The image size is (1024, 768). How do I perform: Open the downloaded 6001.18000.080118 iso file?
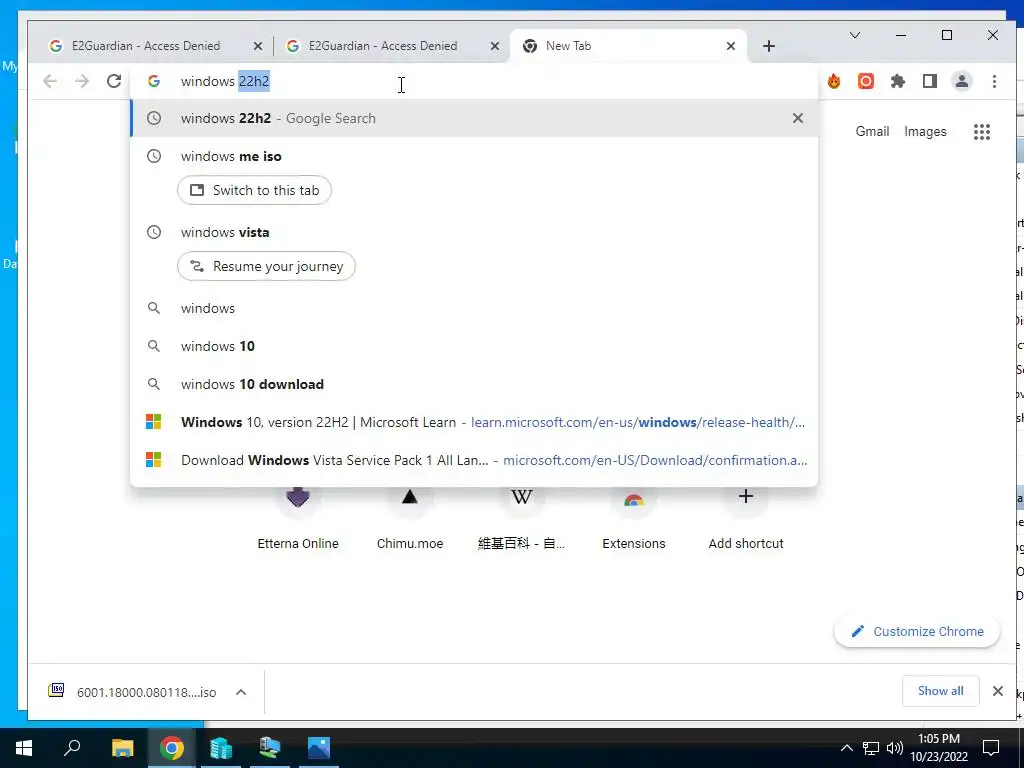coord(133,692)
